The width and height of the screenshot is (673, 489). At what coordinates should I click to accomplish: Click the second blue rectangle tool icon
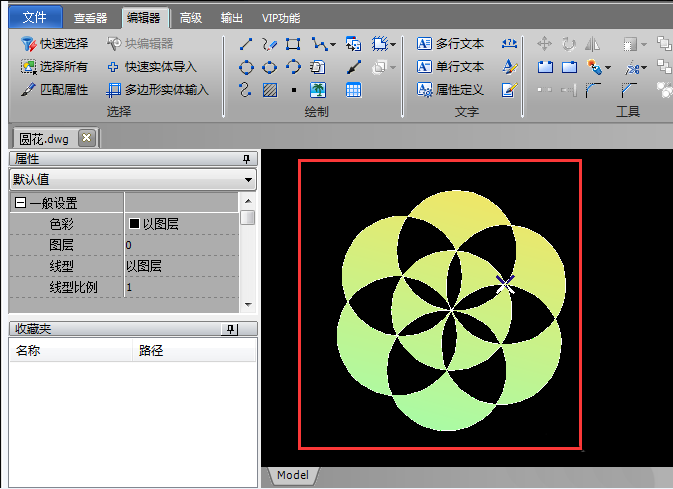(569, 67)
